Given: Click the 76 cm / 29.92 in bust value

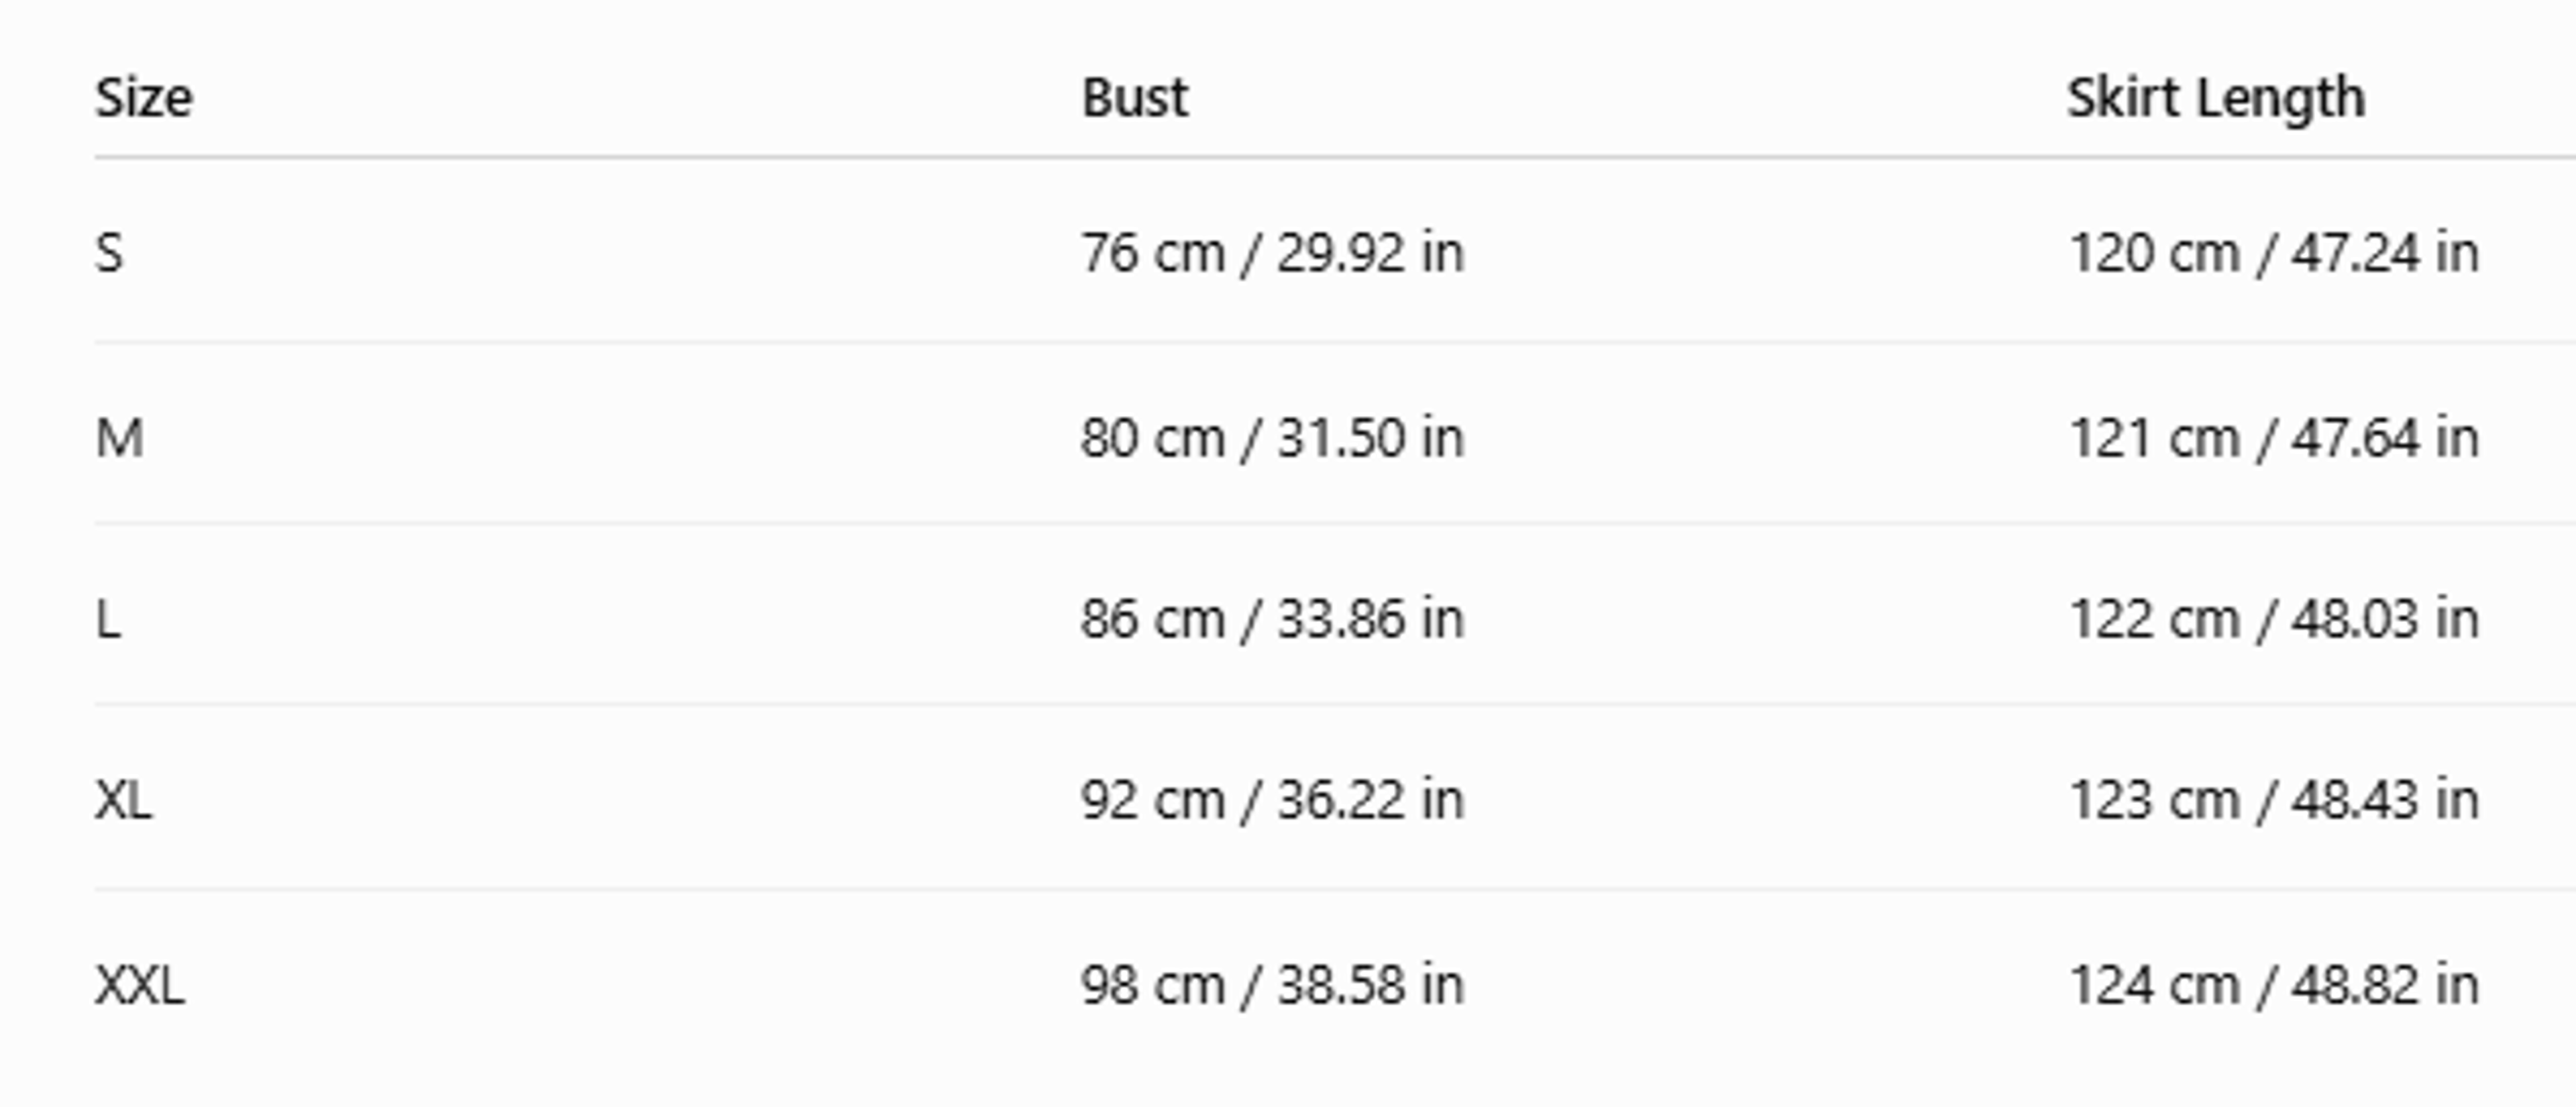Looking at the screenshot, I should [x=1272, y=253].
